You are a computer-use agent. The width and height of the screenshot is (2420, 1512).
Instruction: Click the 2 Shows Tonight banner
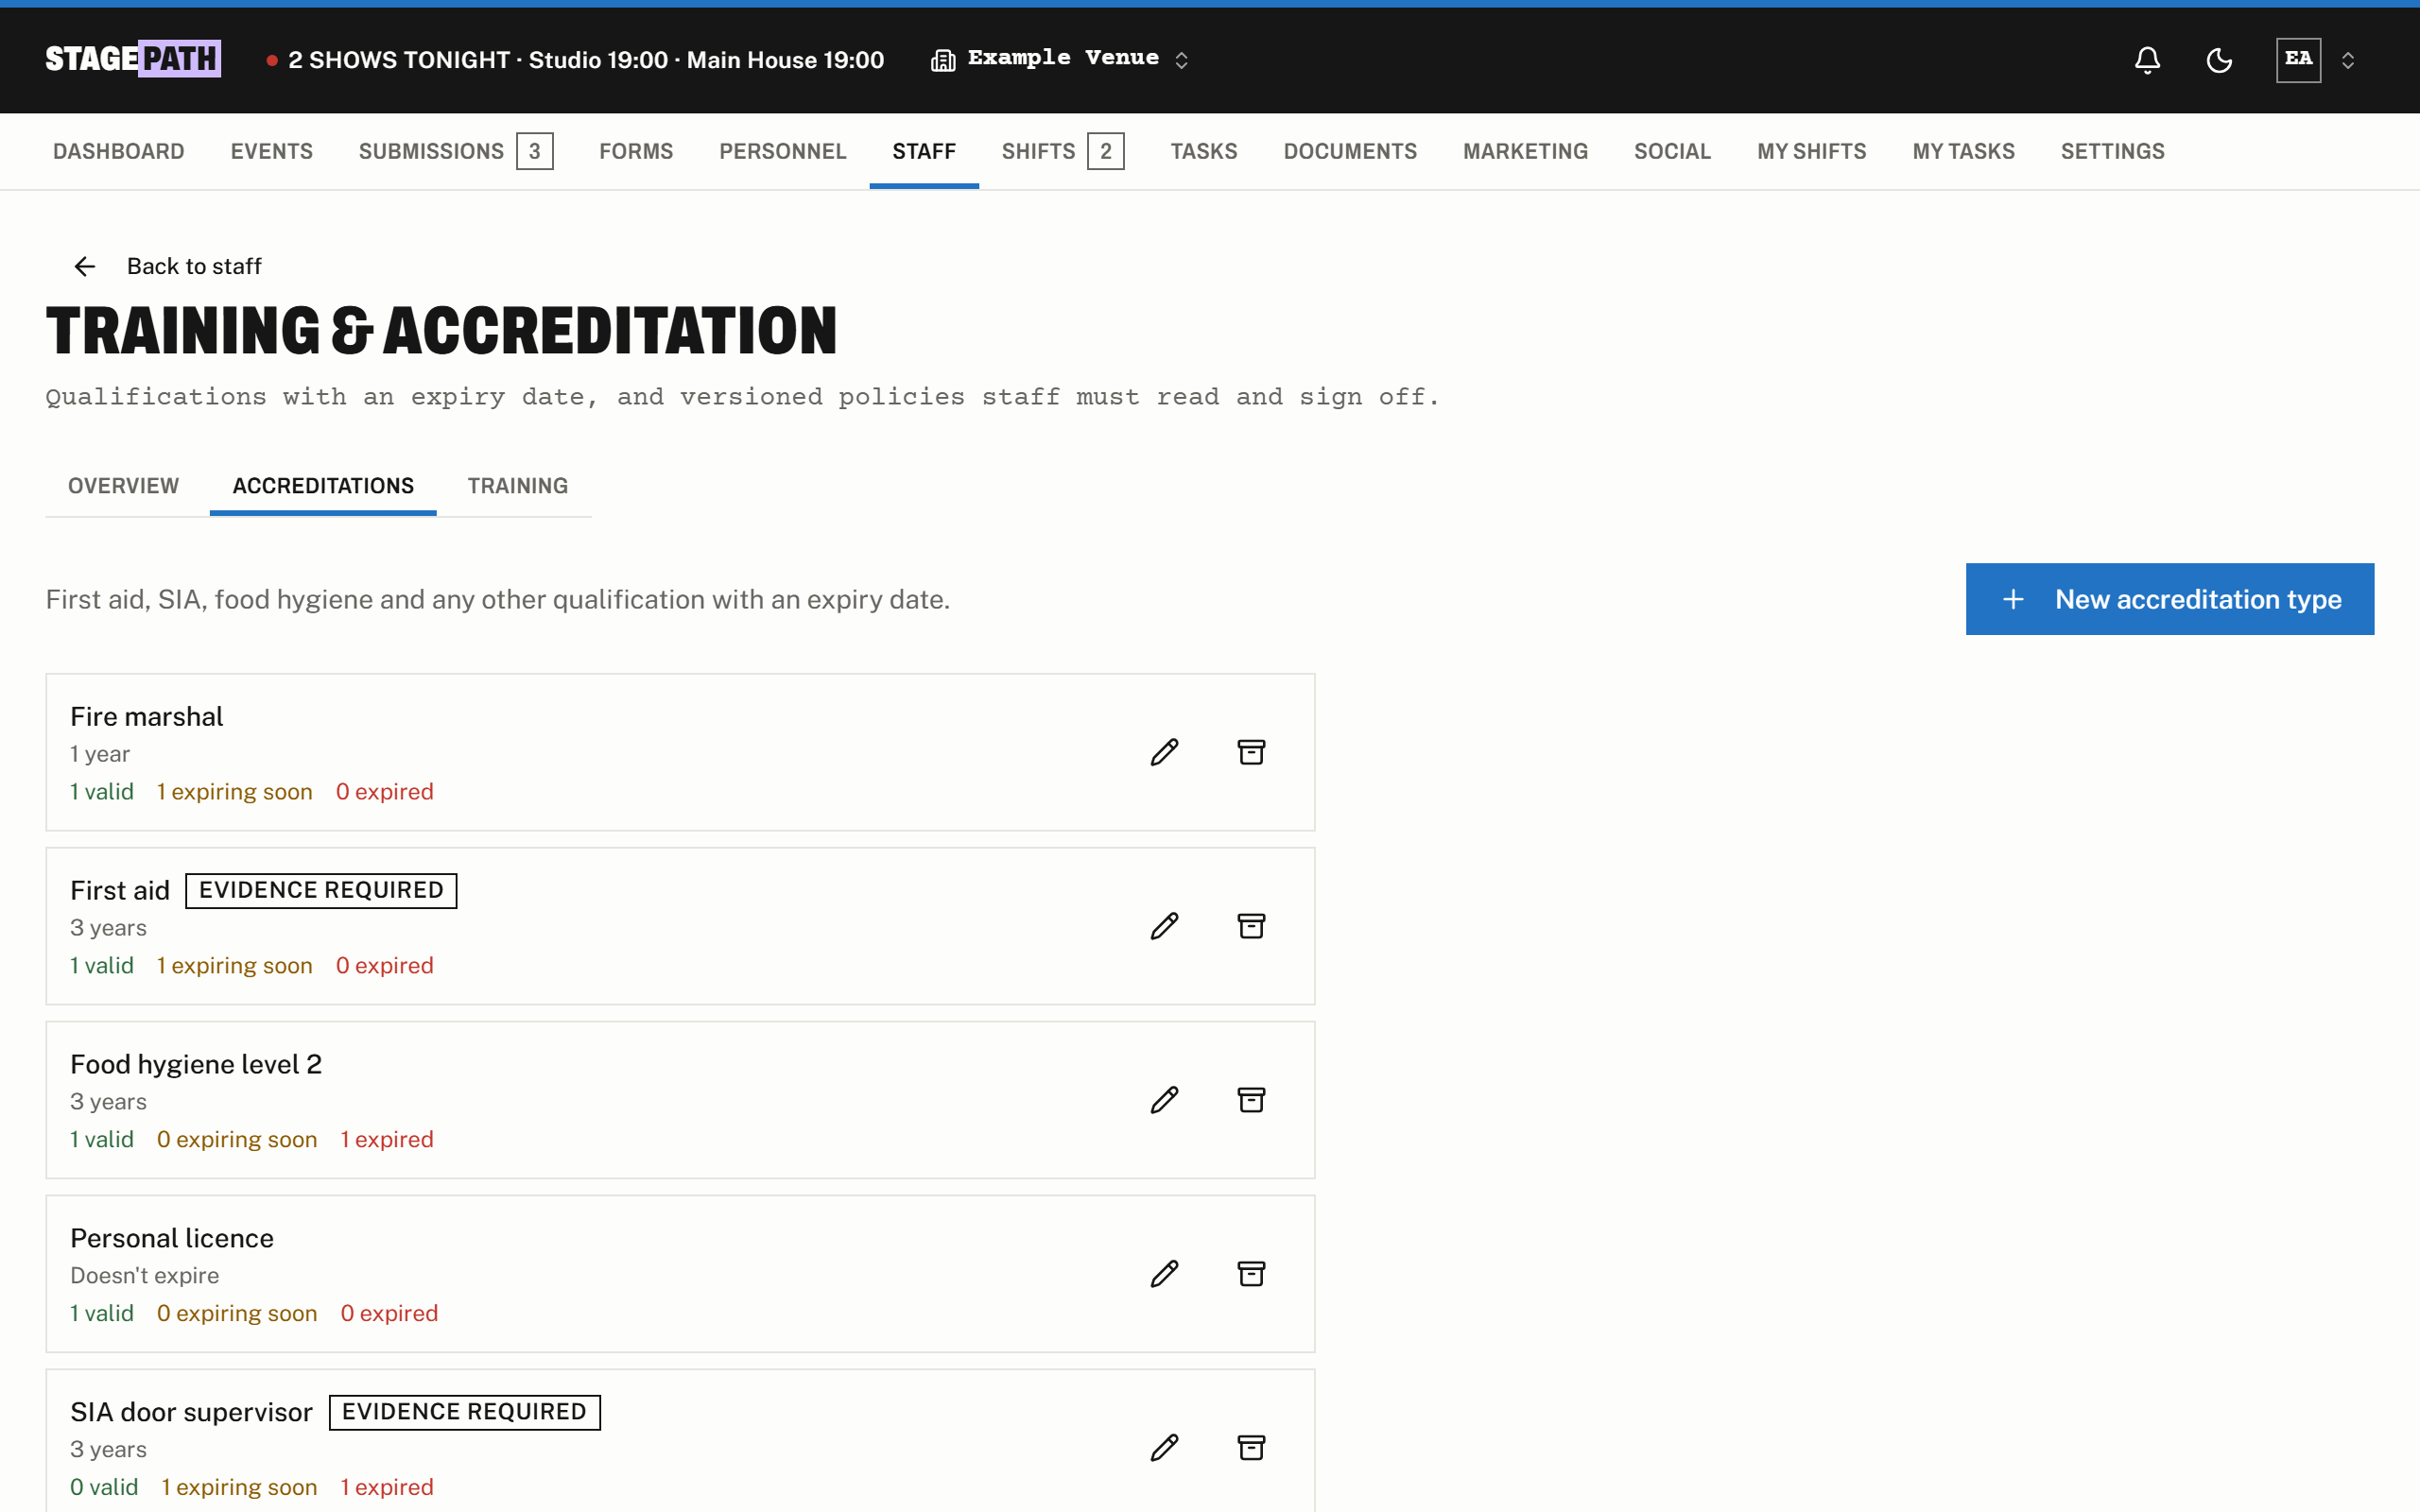(x=575, y=60)
